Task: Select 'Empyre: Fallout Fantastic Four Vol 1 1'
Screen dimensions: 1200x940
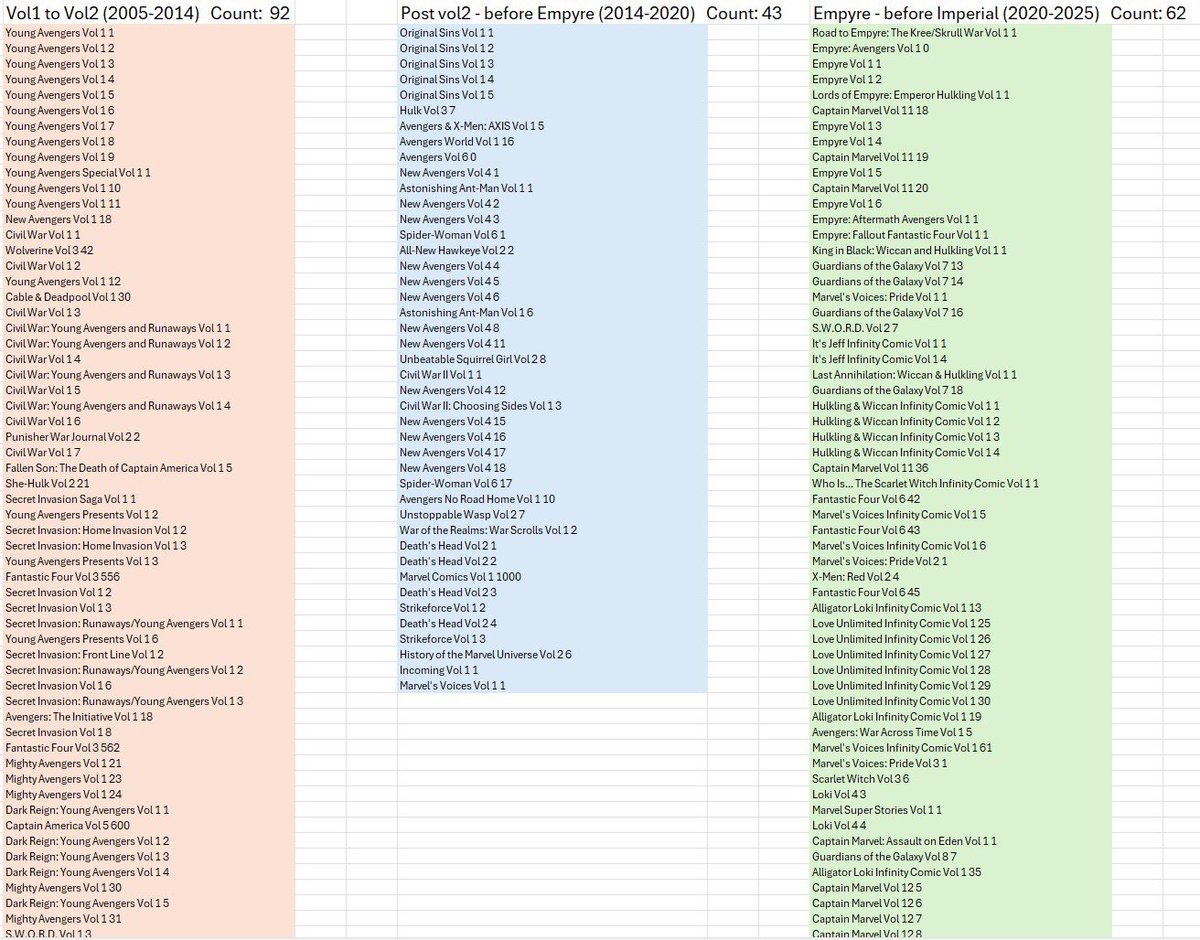Action: 902,235
